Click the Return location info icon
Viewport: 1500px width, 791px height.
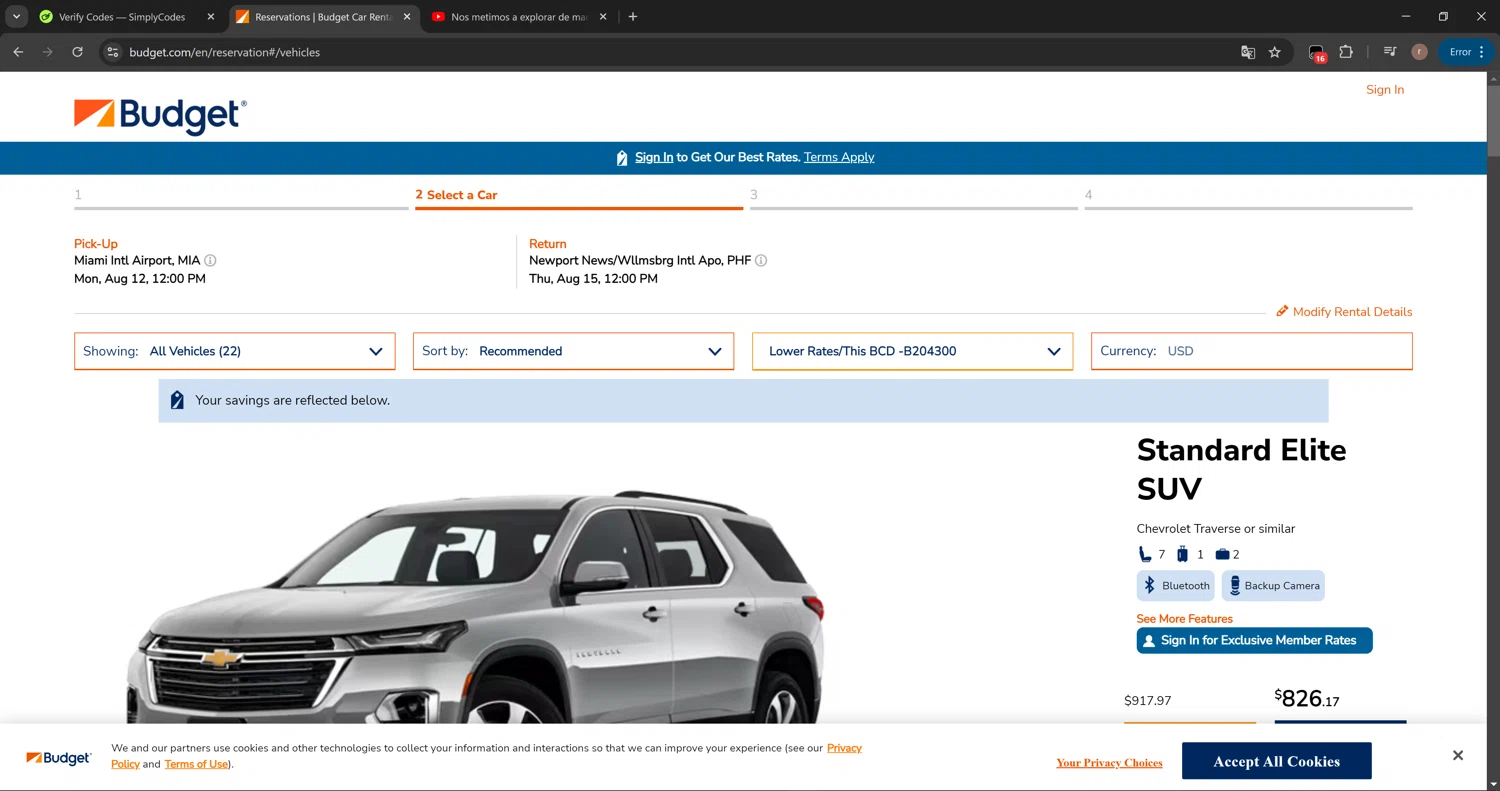(761, 260)
